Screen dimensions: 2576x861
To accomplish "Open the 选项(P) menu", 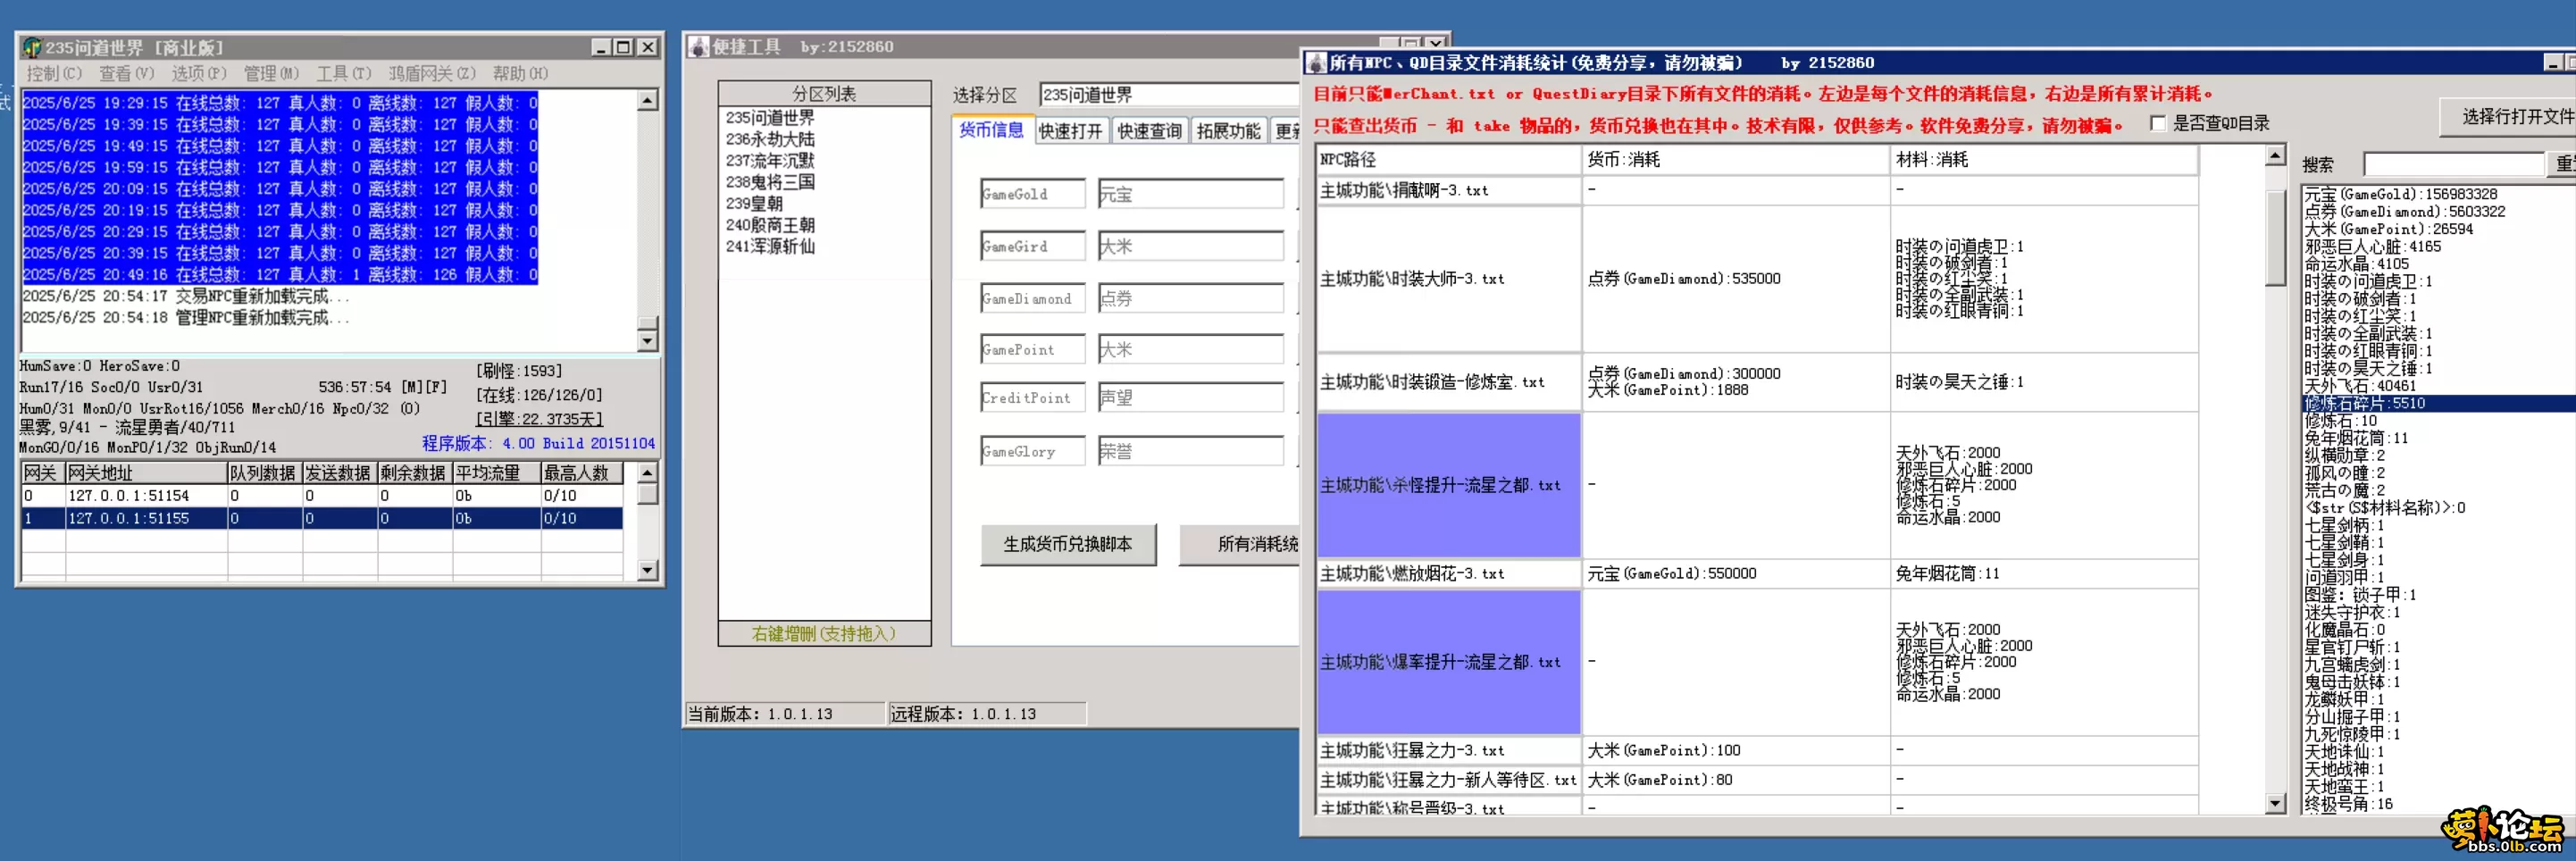I will pos(198,73).
